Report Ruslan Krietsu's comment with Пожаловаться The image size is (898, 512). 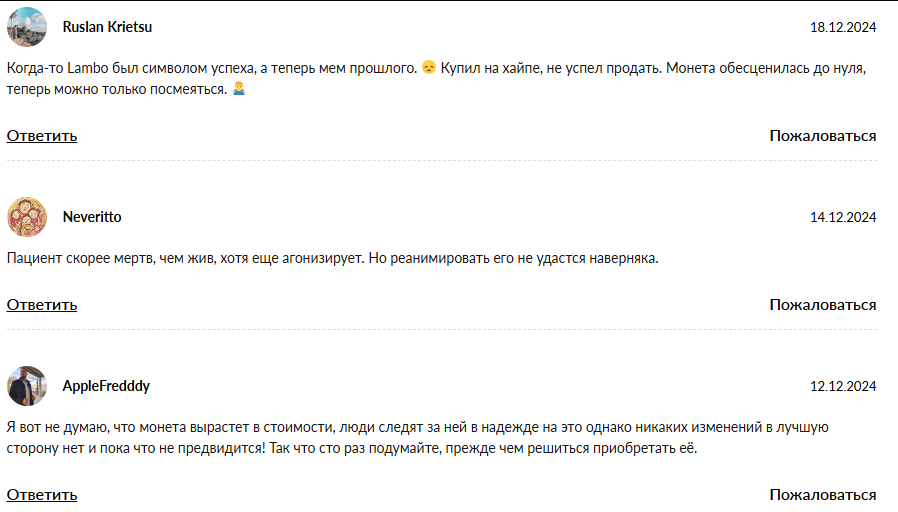point(822,136)
